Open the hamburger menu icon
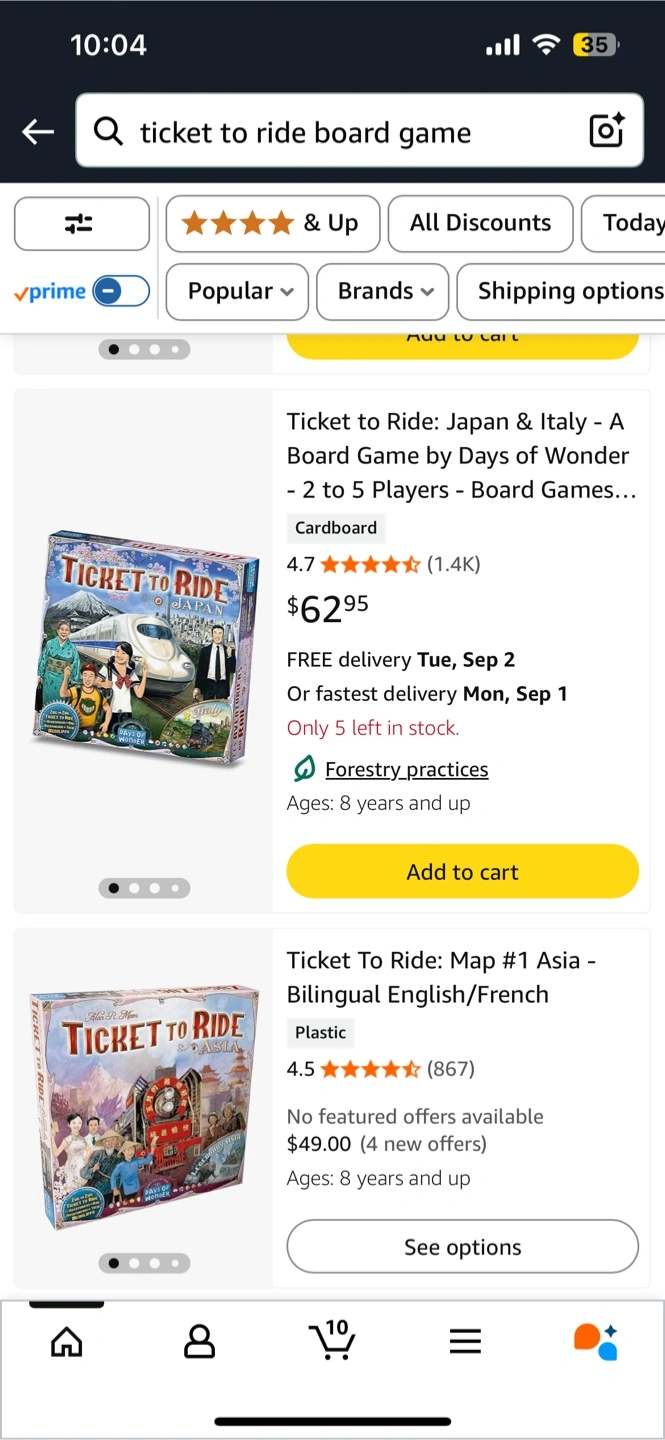Image resolution: width=665 pixels, height=1440 pixels. pyautogui.click(x=465, y=1341)
